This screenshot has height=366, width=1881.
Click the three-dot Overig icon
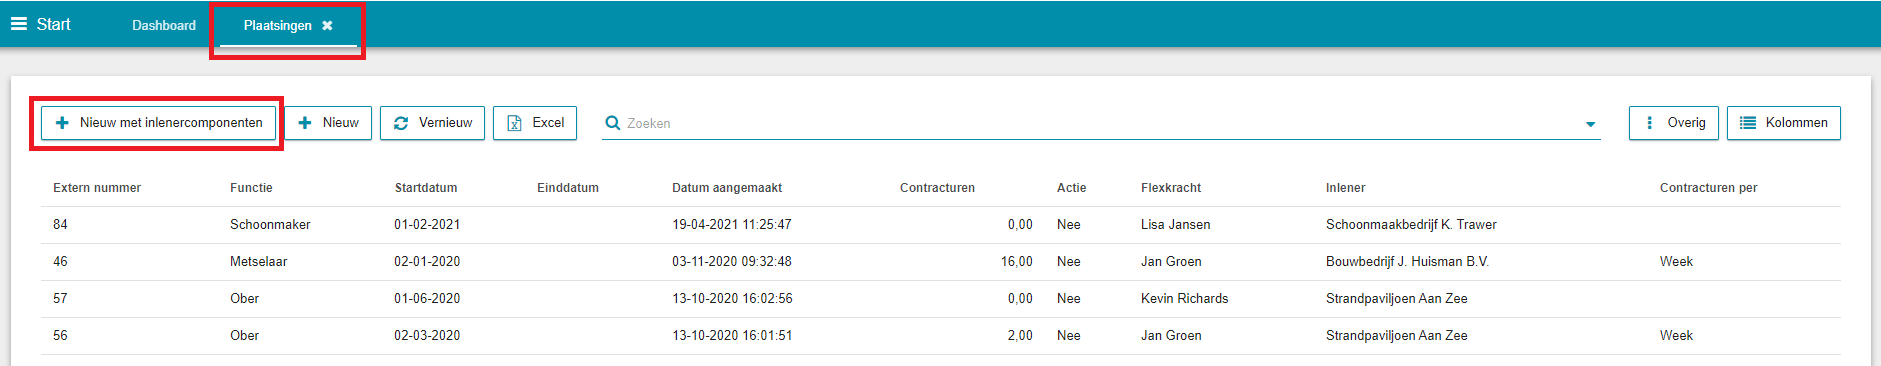click(1649, 123)
